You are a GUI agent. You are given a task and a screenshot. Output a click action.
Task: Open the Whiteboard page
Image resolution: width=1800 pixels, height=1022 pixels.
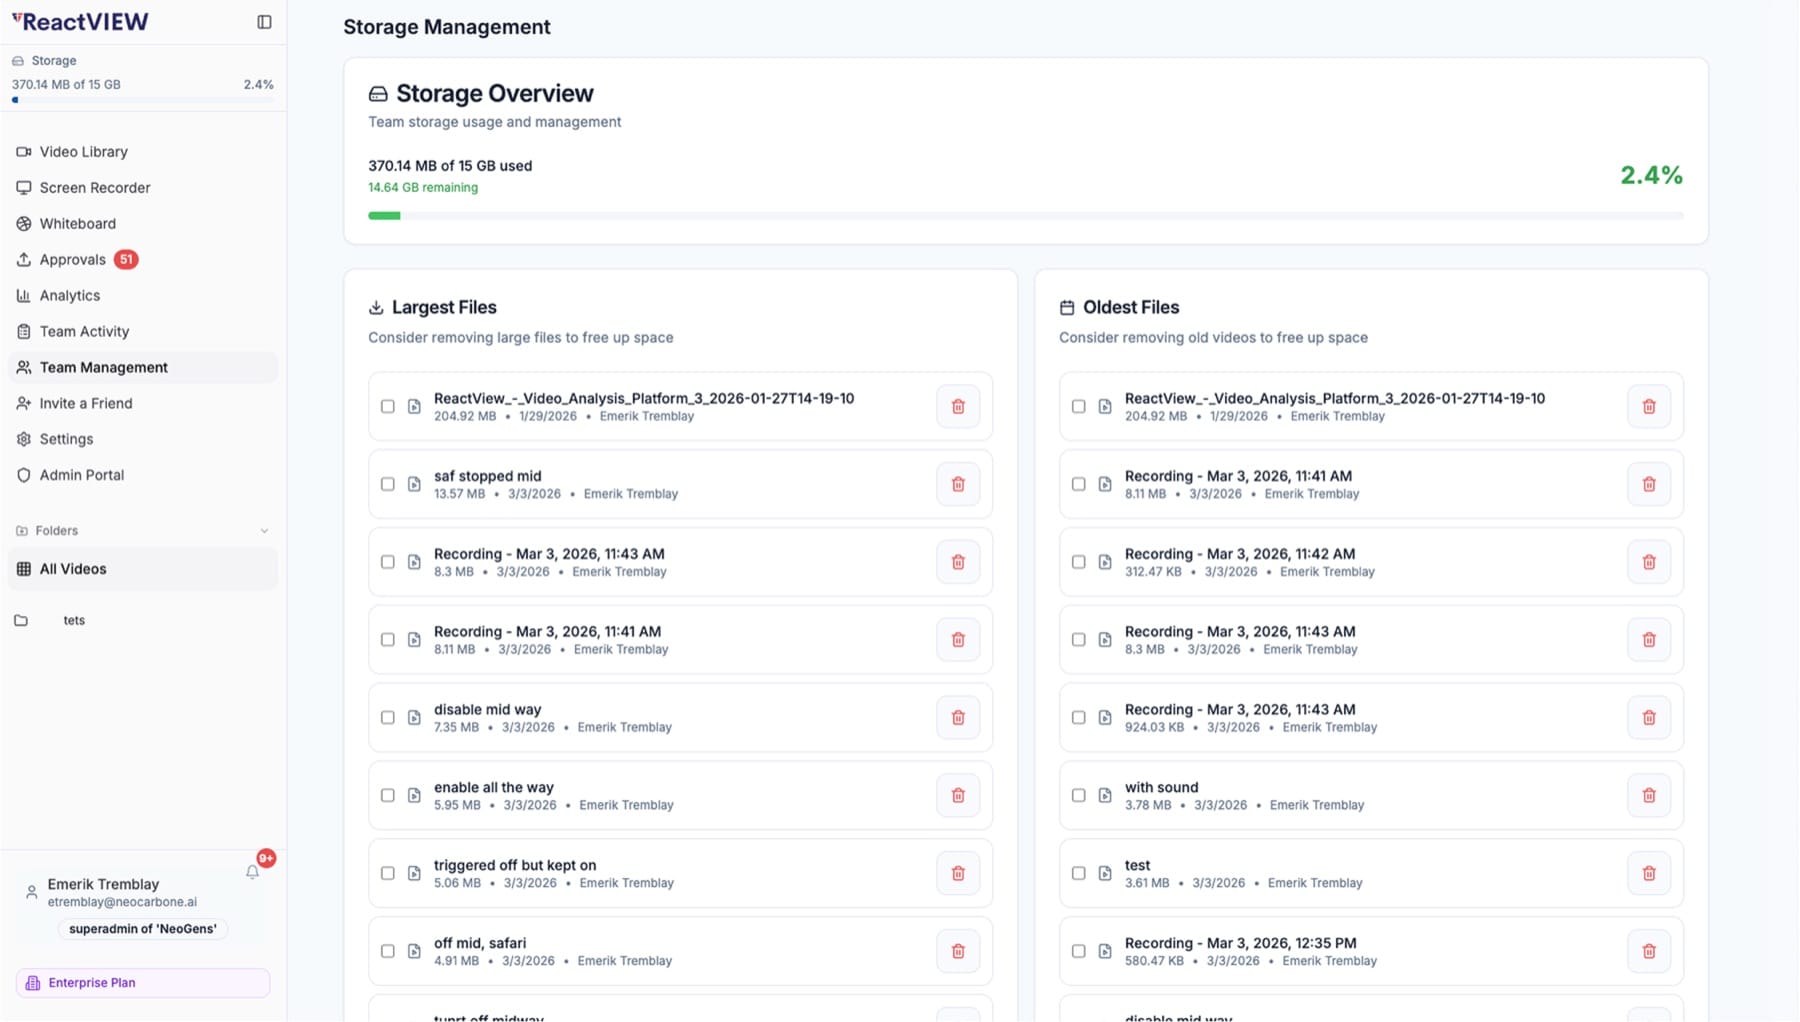tap(143, 224)
